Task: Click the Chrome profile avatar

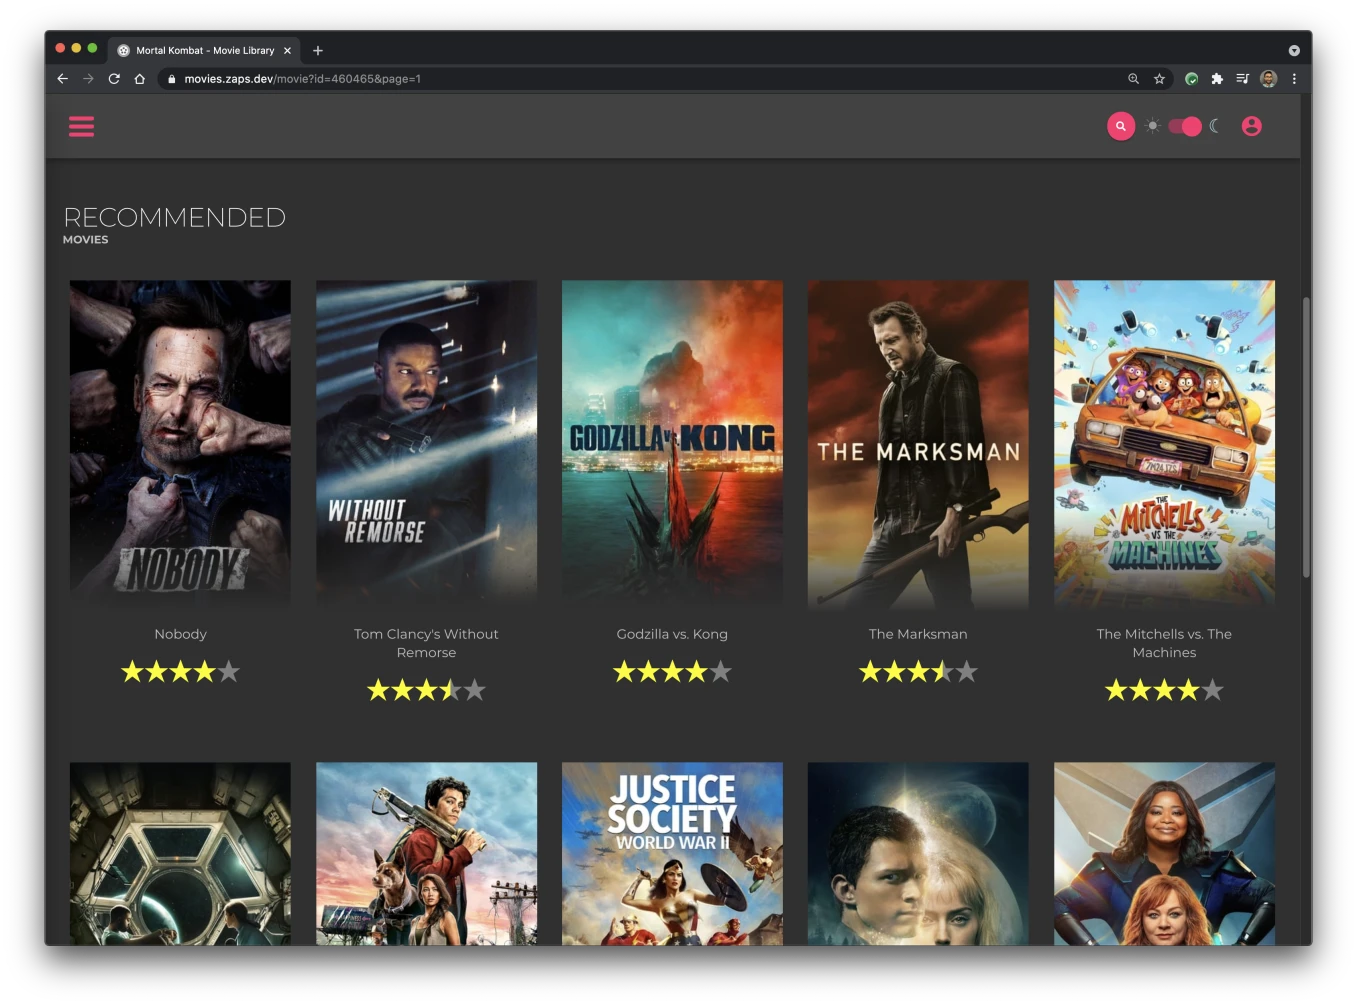Action: click(1268, 79)
